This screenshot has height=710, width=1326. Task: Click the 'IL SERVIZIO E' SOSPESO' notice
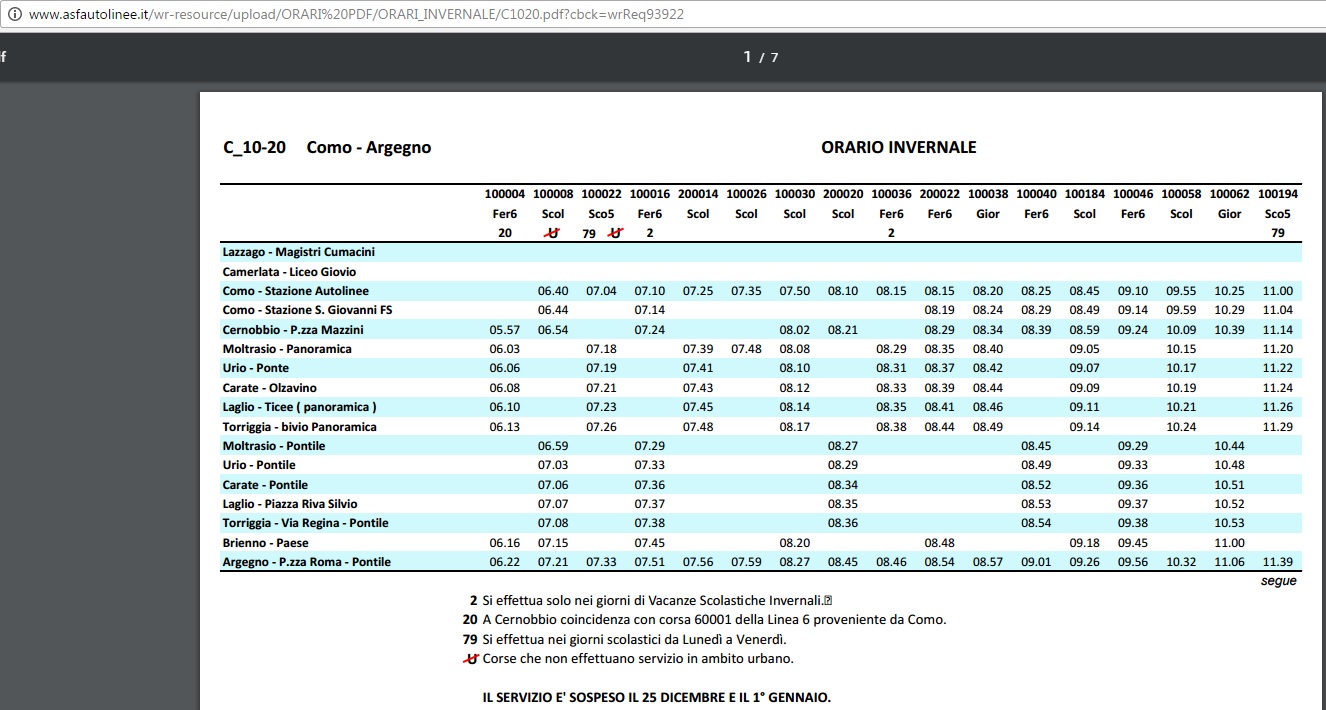[x=656, y=697]
